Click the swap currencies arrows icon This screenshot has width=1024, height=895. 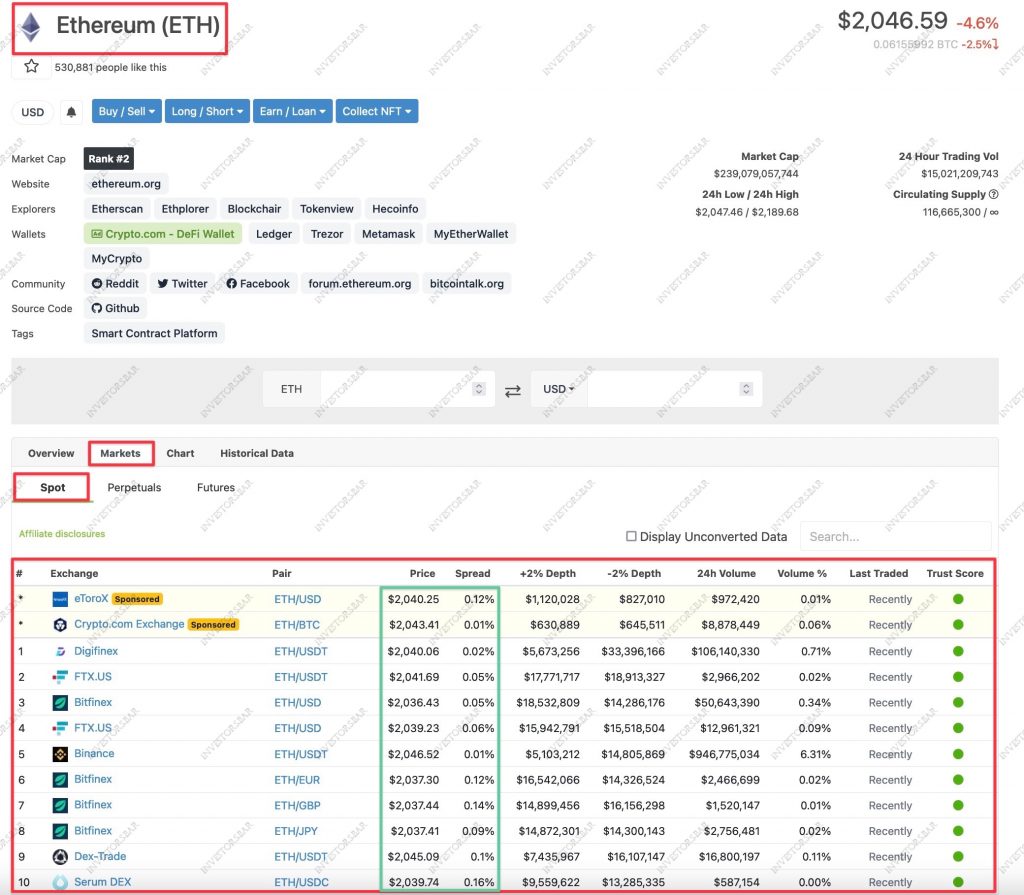click(x=513, y=390)
